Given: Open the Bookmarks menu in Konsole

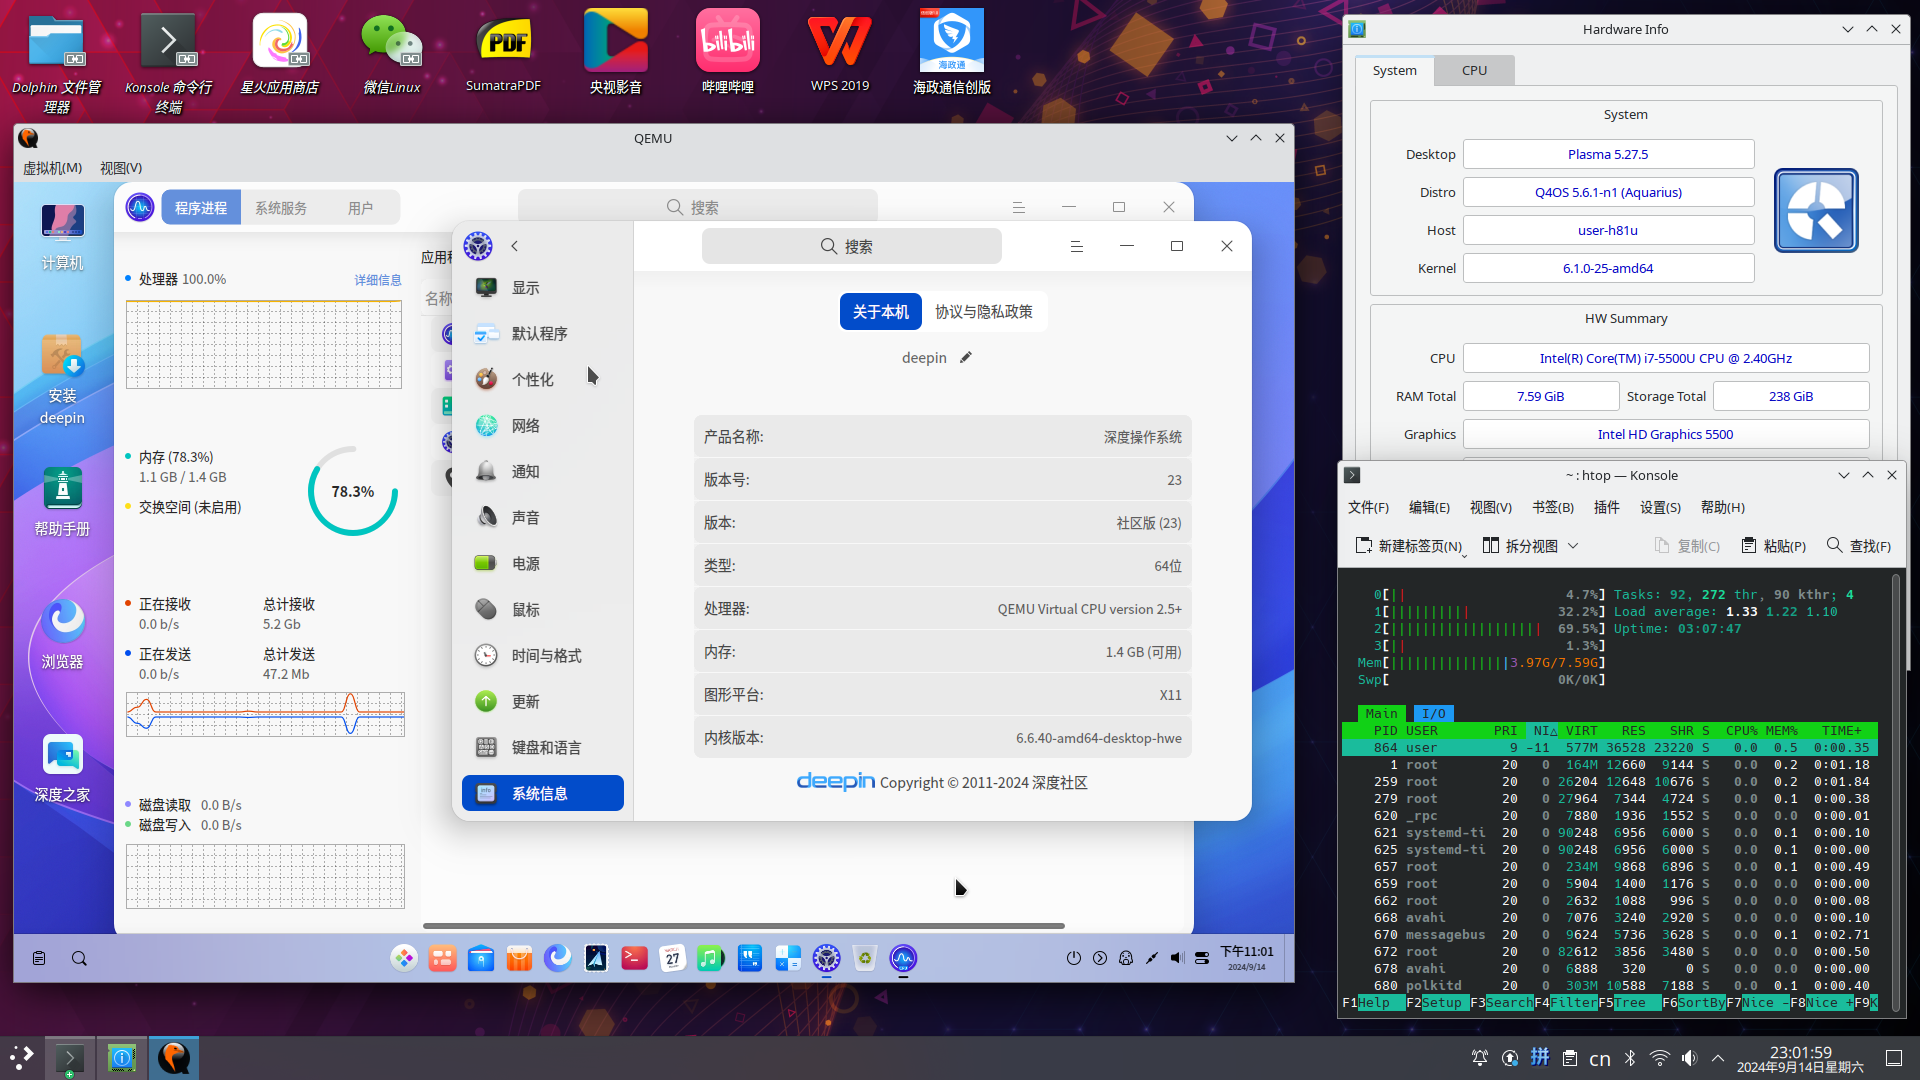Looking at the screenshot, I should [x=1552, y=508].
